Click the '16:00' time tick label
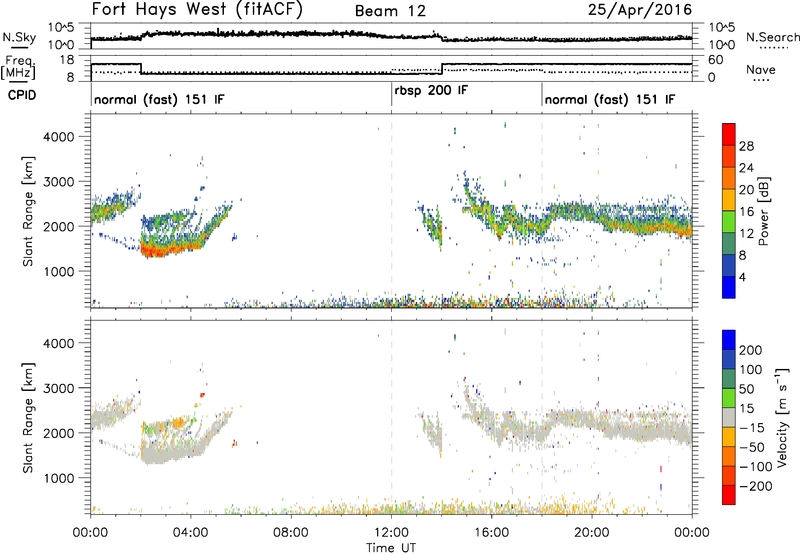This screenshot has width=800, height=554. click(491, 533)
